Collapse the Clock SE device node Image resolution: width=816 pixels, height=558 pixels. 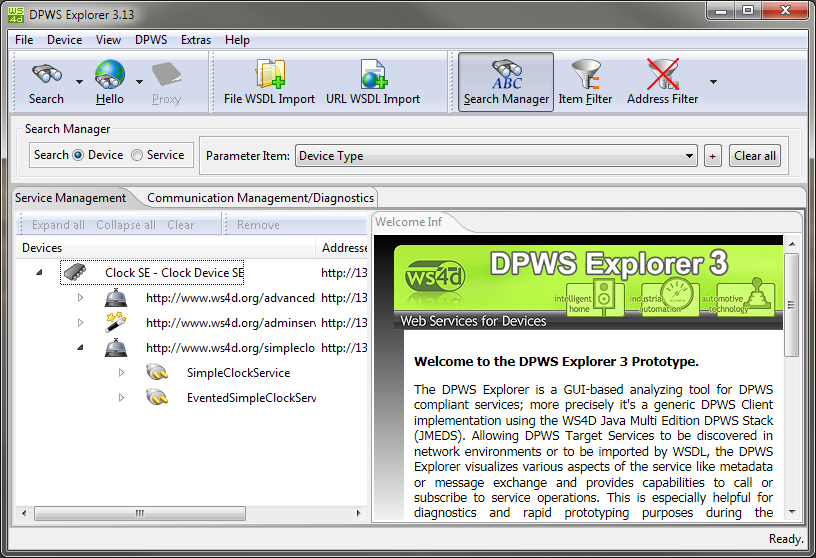point(39,272)
